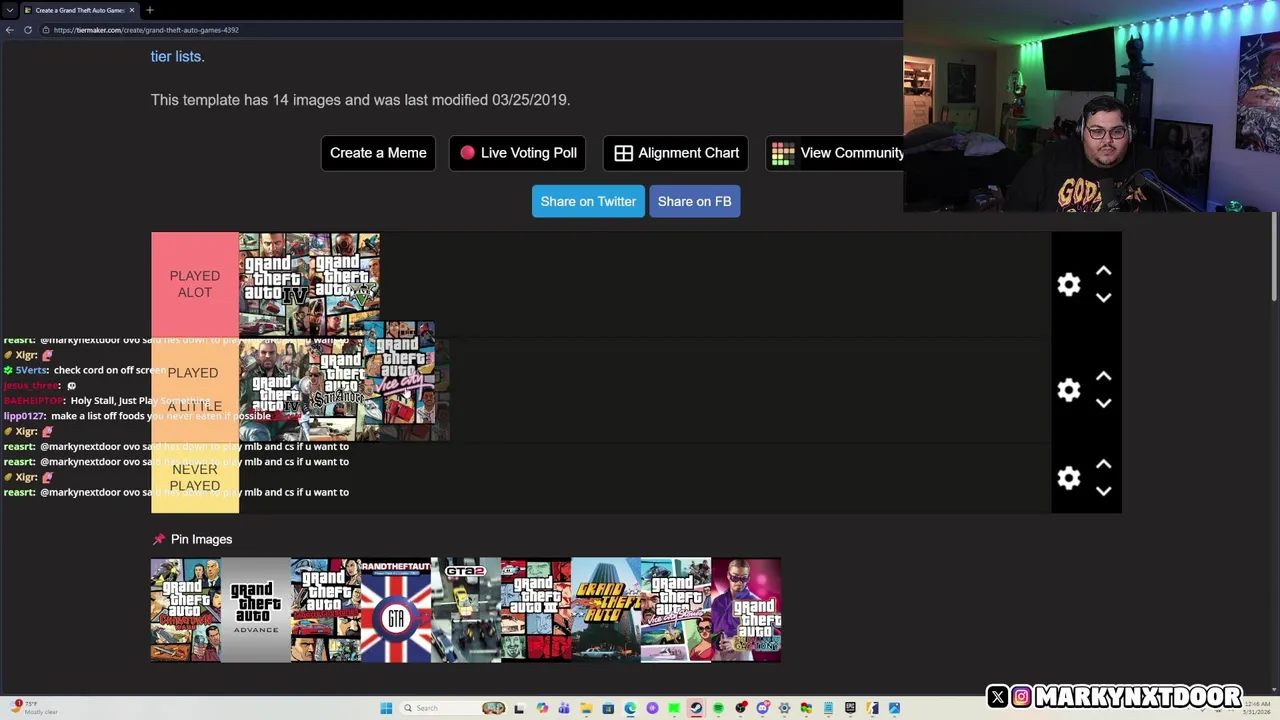
Task: Switch to the Grand Theft Auto Games tab
Action: coord(78,10)
